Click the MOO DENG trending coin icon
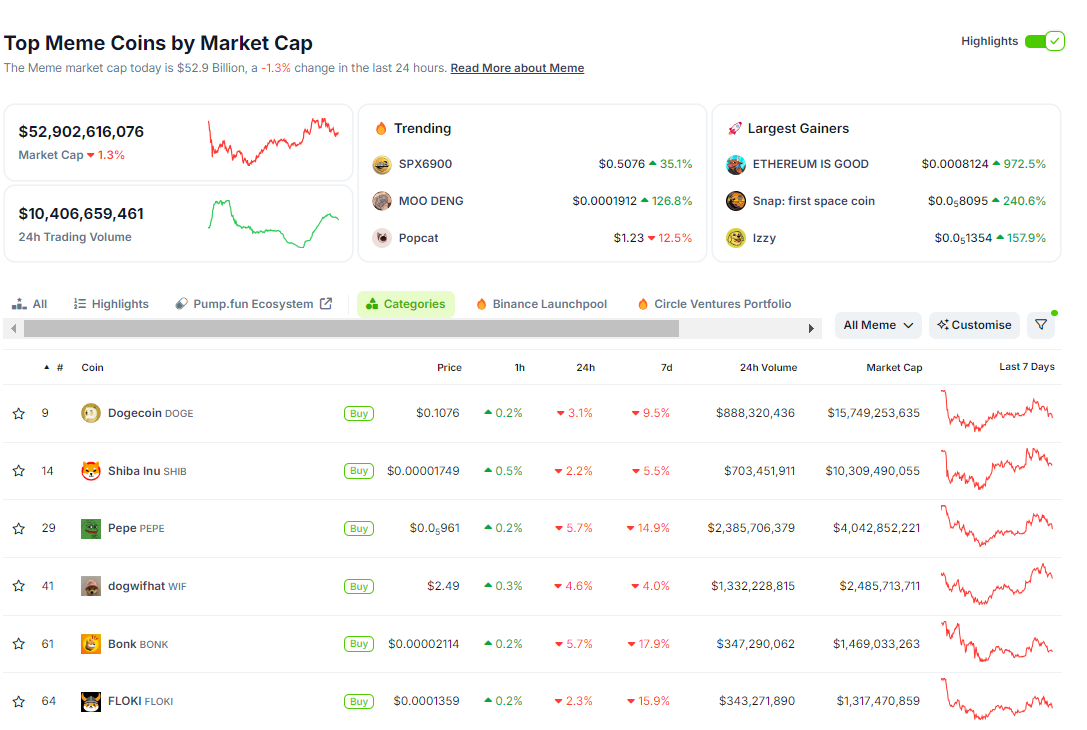Viewport: 1087px width, 730px height. (382, 201)
